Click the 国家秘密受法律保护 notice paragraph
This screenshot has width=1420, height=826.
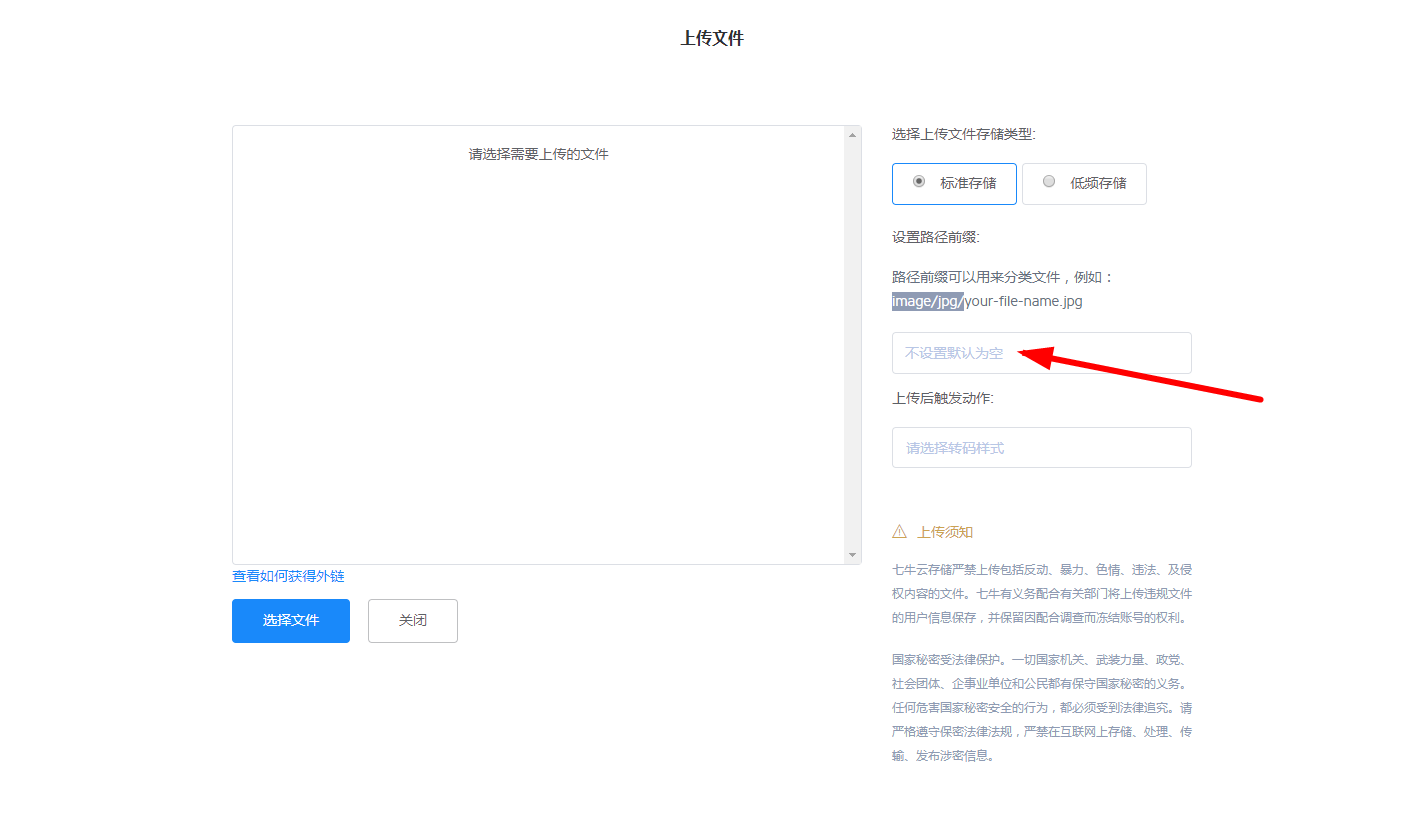click(1041, 708)
